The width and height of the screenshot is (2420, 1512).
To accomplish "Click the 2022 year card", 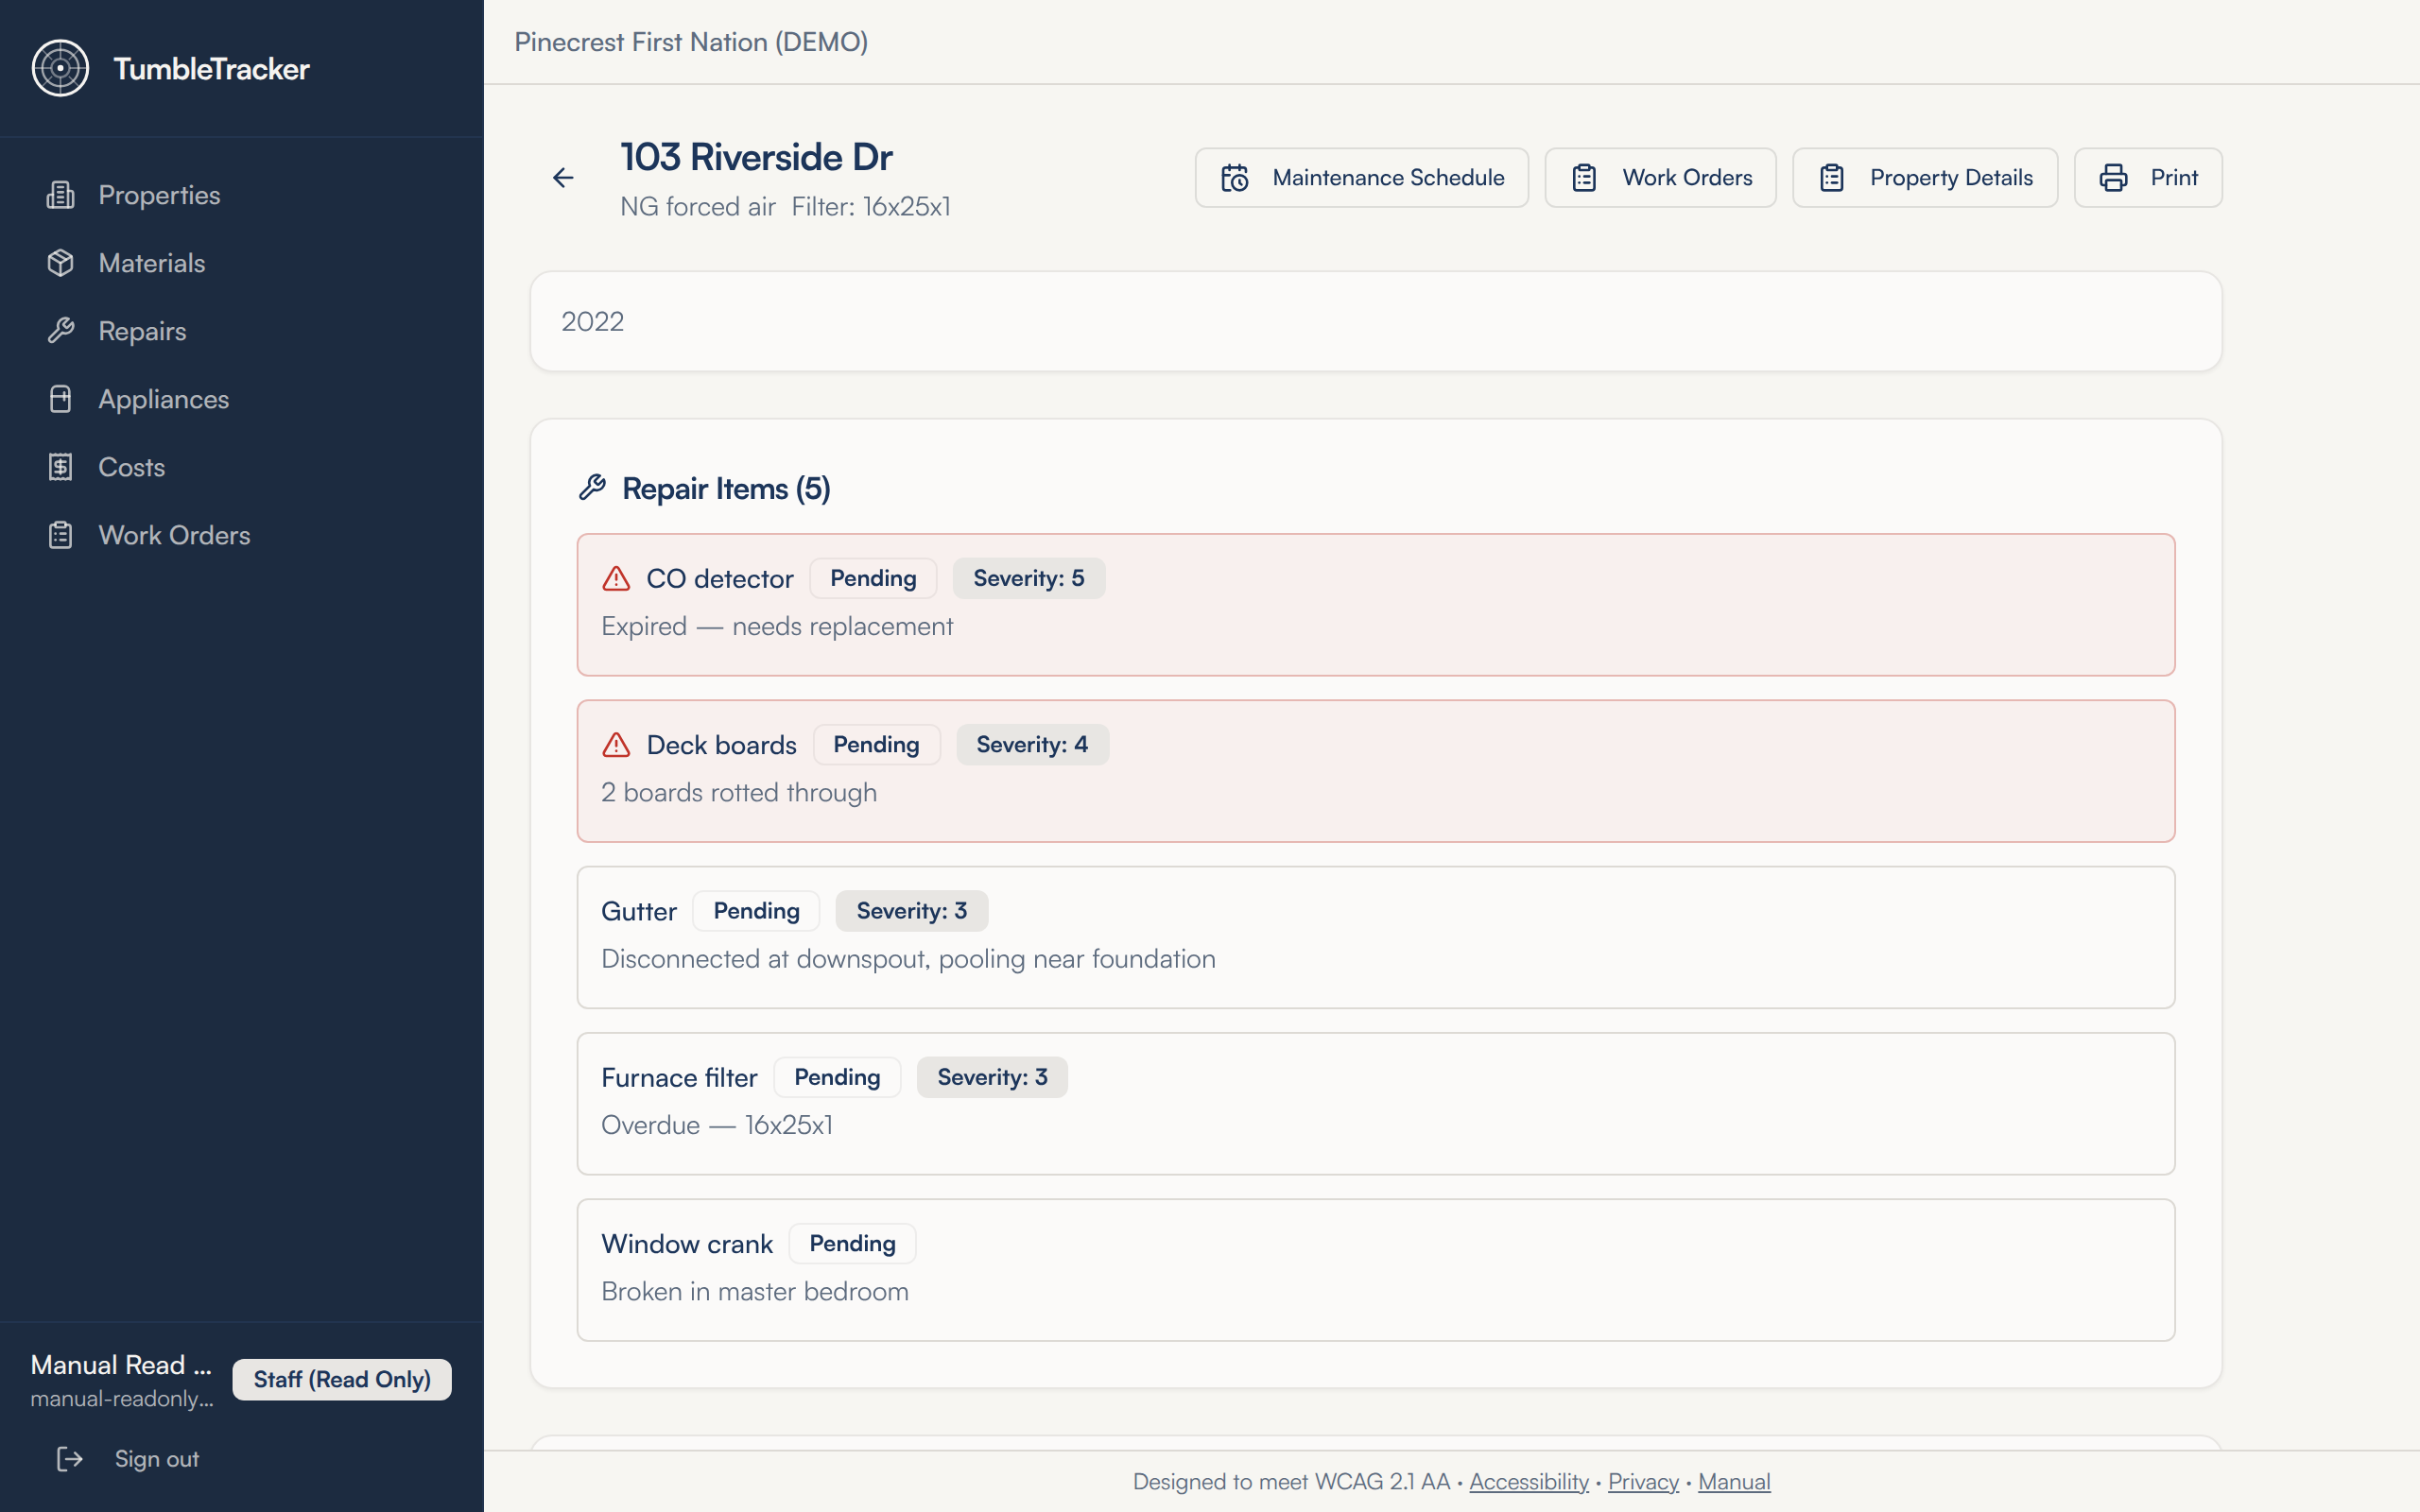I will pos(1376,321).
